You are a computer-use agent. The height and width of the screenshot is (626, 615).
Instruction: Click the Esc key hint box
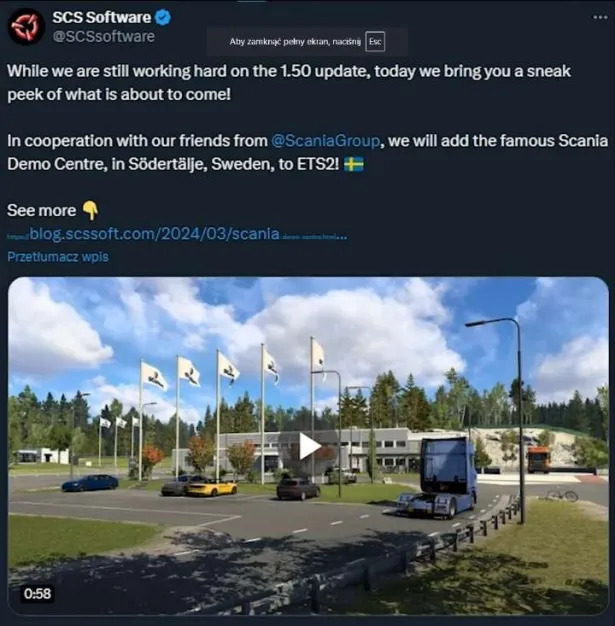pos(375,42)
